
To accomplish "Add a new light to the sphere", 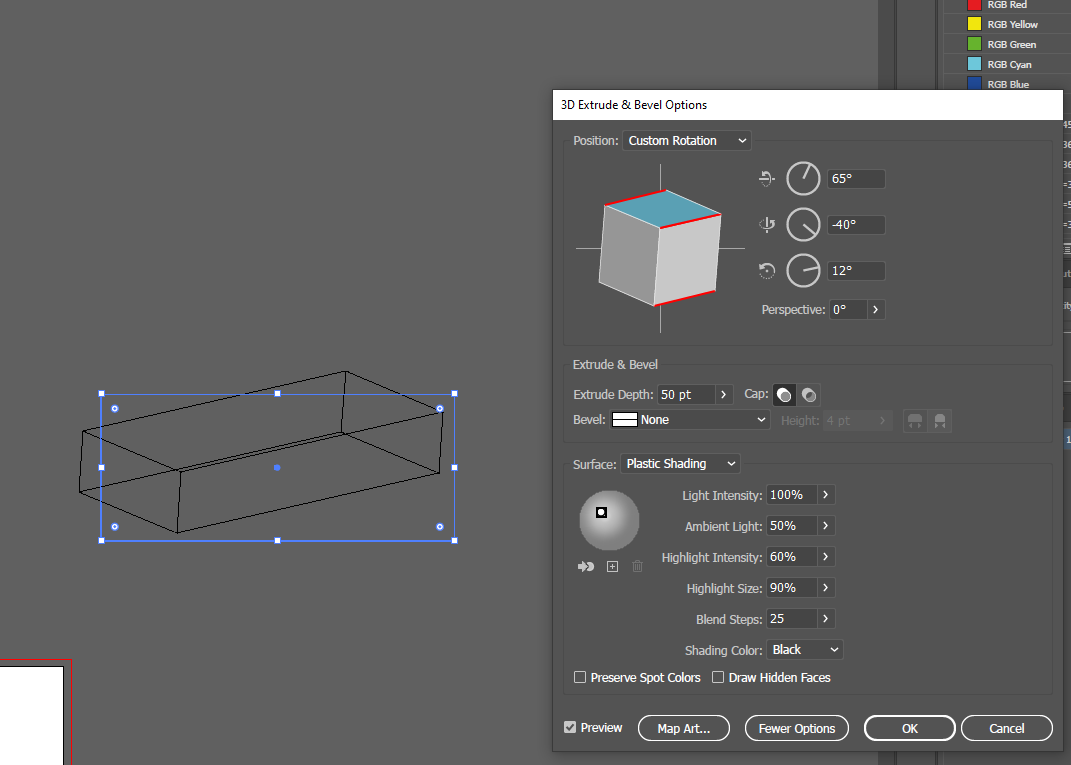I will [x=612, y=567].
